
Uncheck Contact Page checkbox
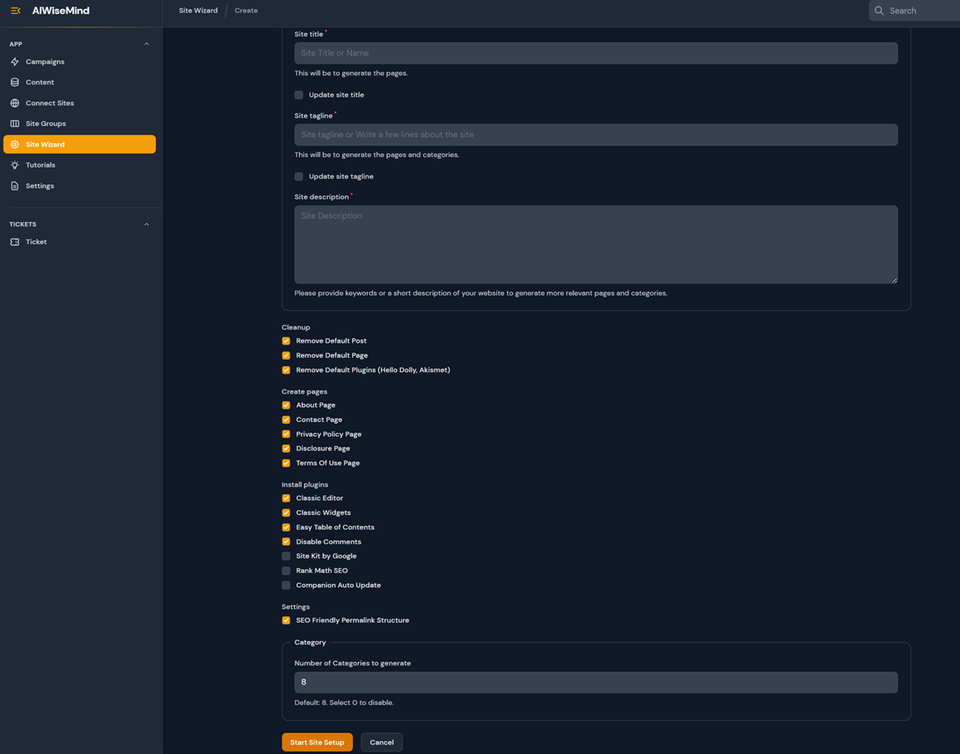tap(286, 420)
